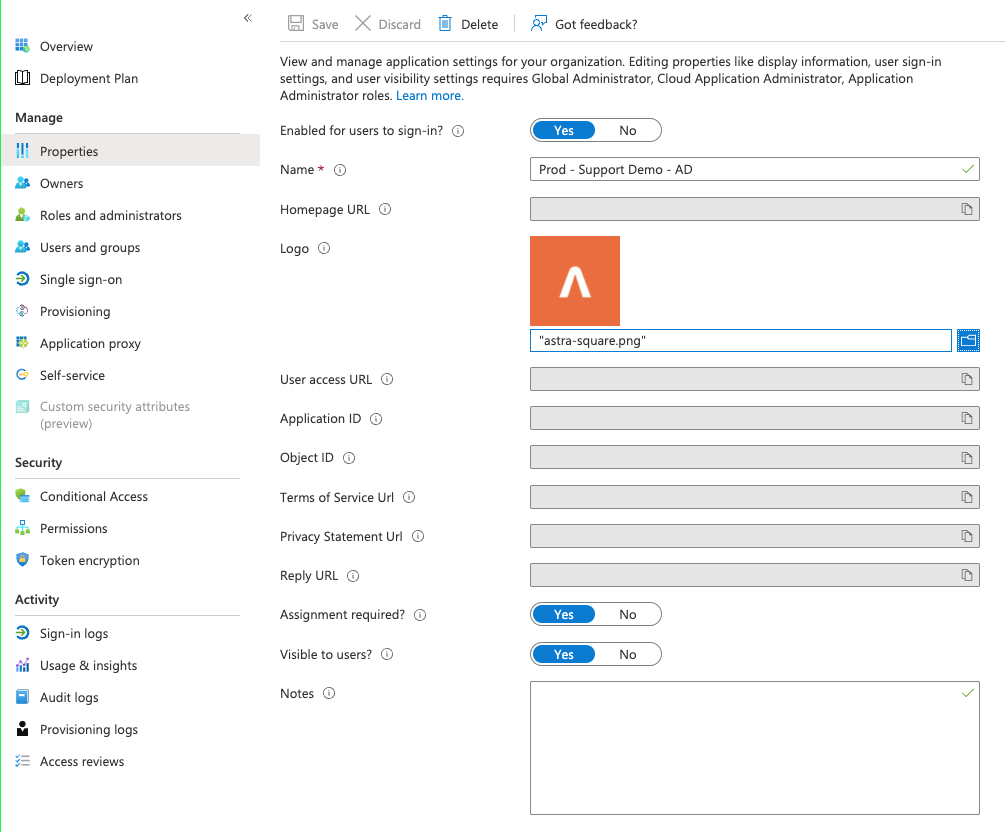
Task: Click the Provisioning logs person icon
Action: coord(22,729)
